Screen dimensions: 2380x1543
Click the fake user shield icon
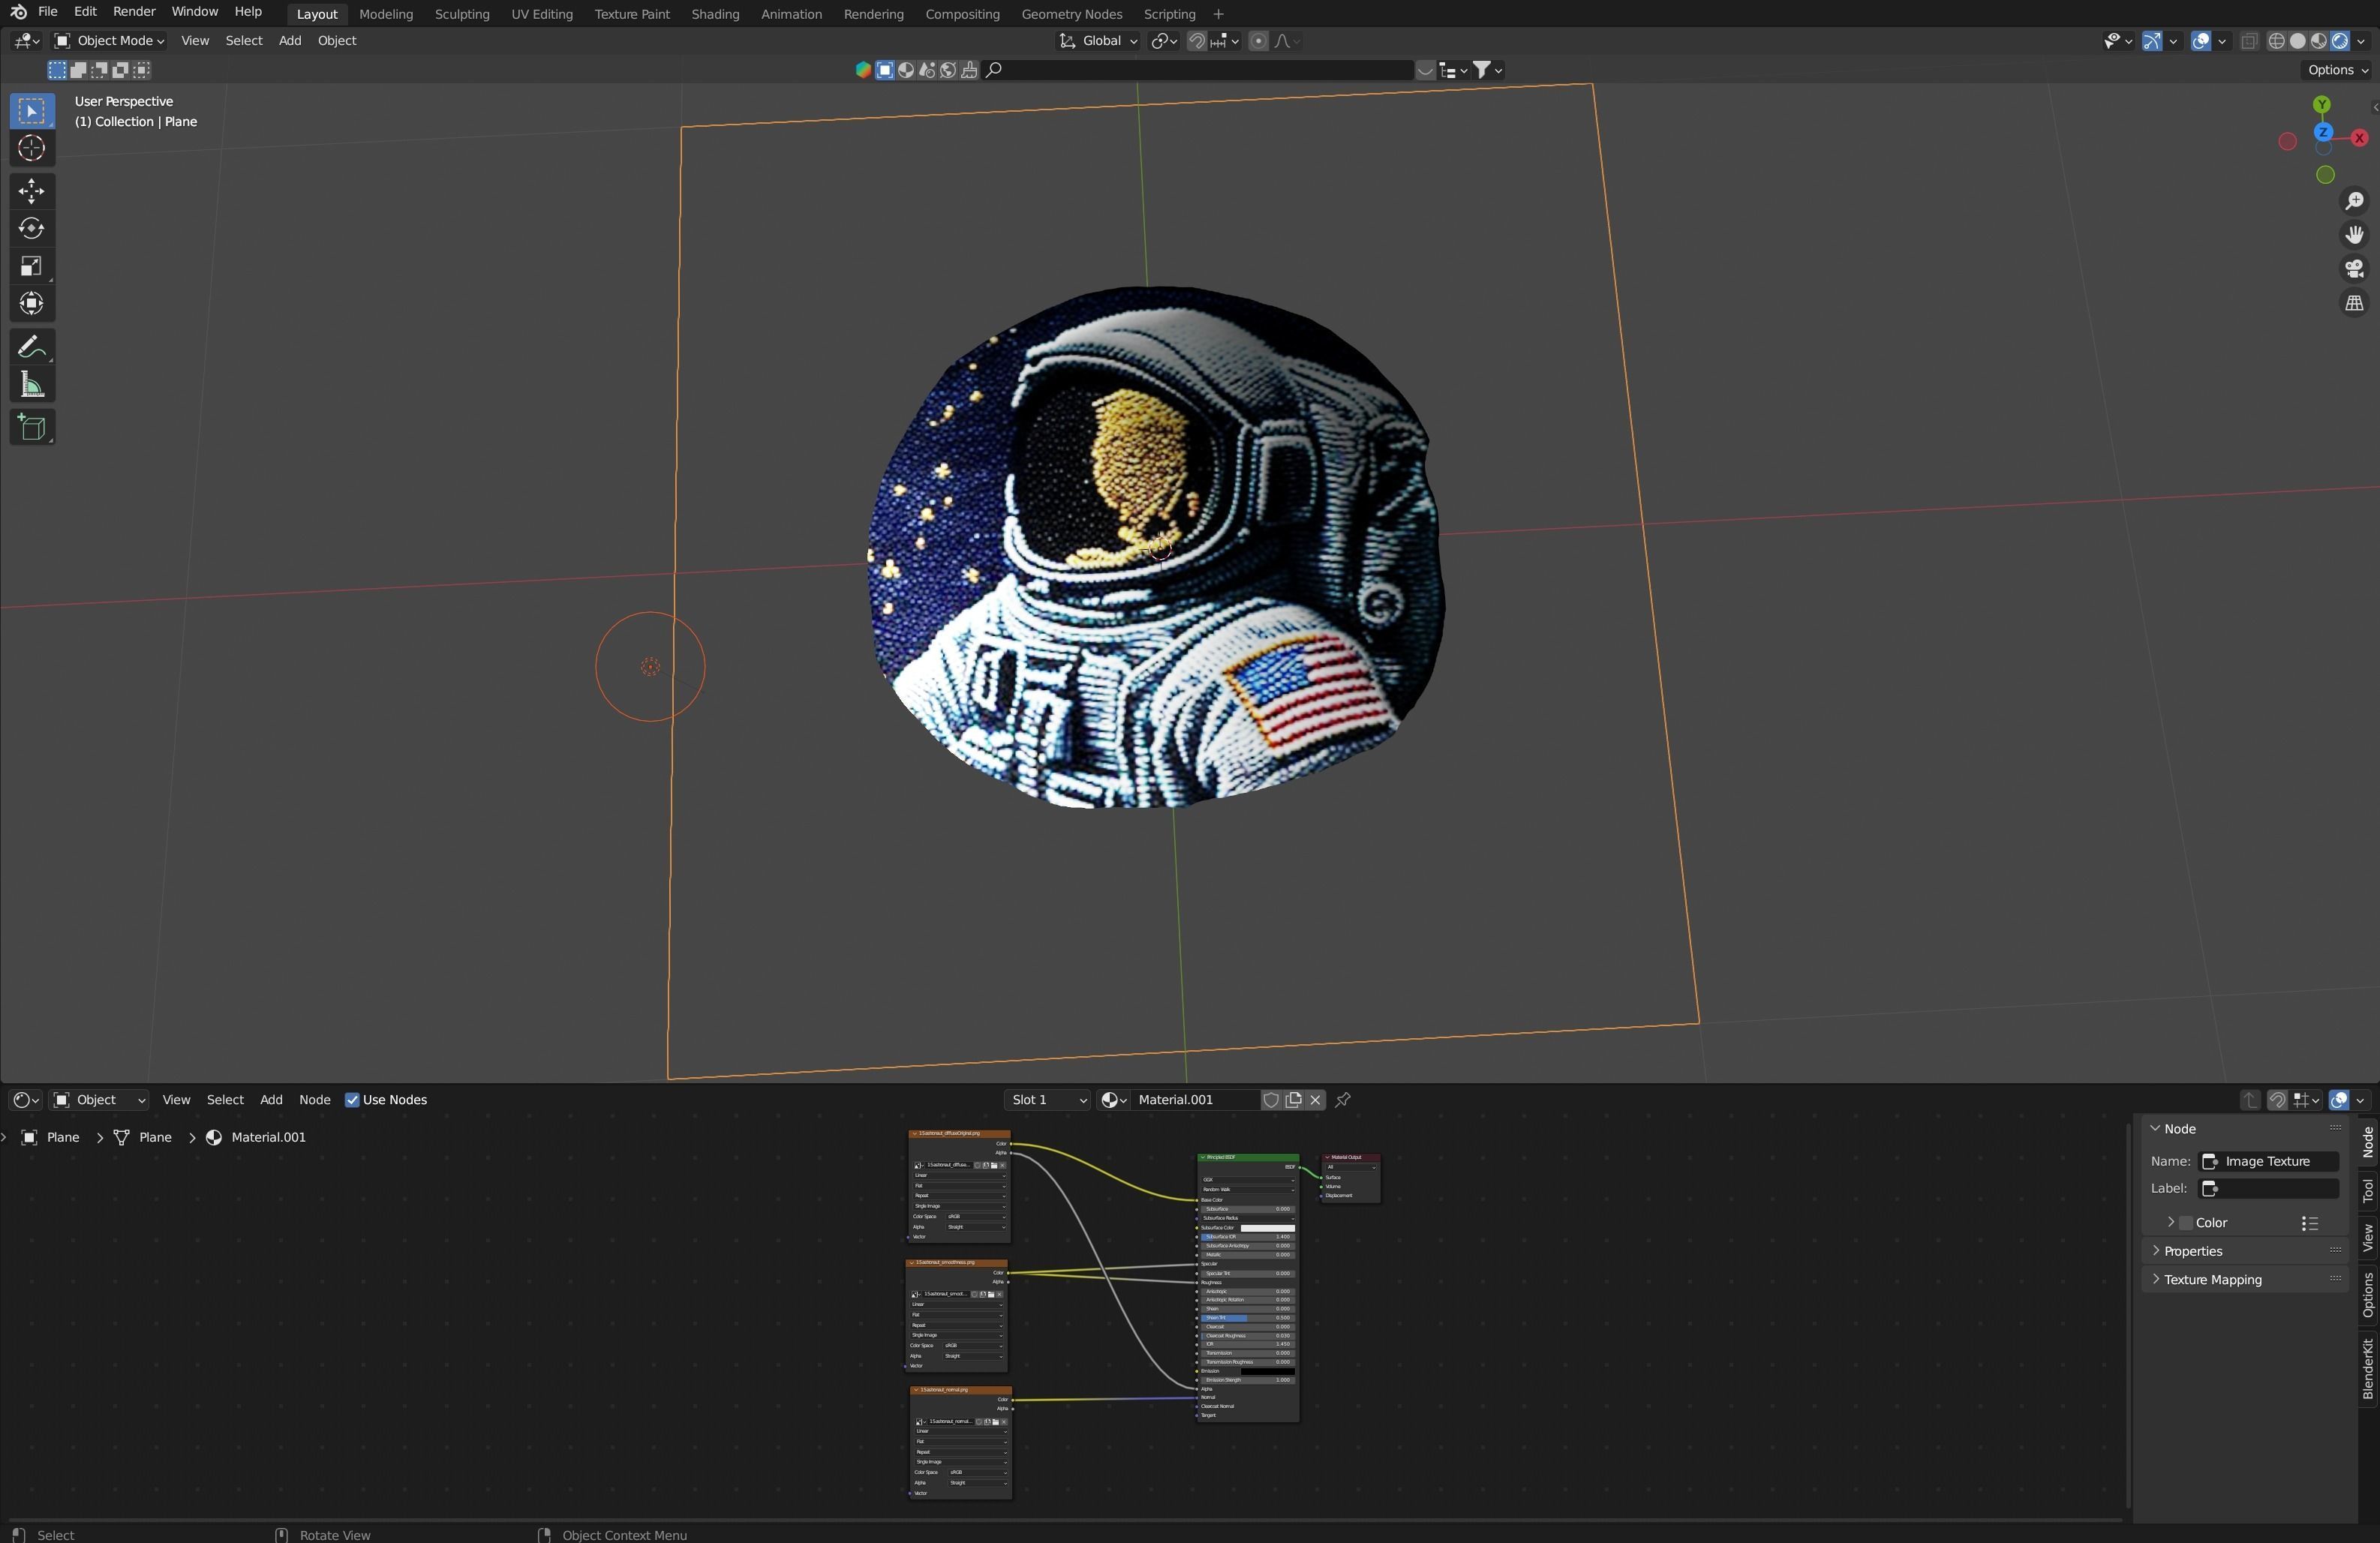(1271, 1100)
